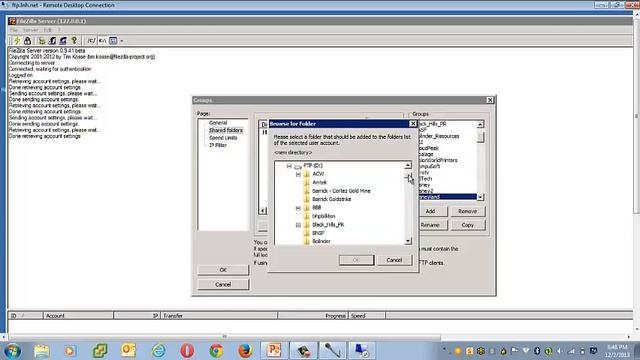
Task: Open Internet Explorer from the taskbar
Action: coord(158,351)
